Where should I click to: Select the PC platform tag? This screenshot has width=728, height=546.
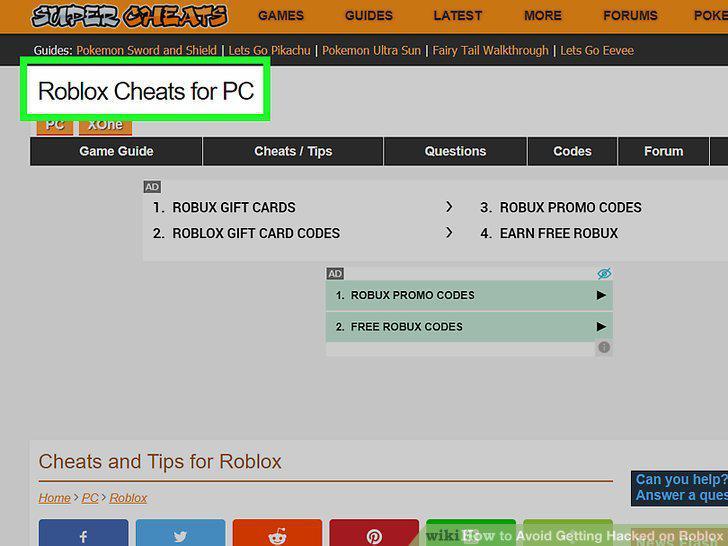click(55, 127)
